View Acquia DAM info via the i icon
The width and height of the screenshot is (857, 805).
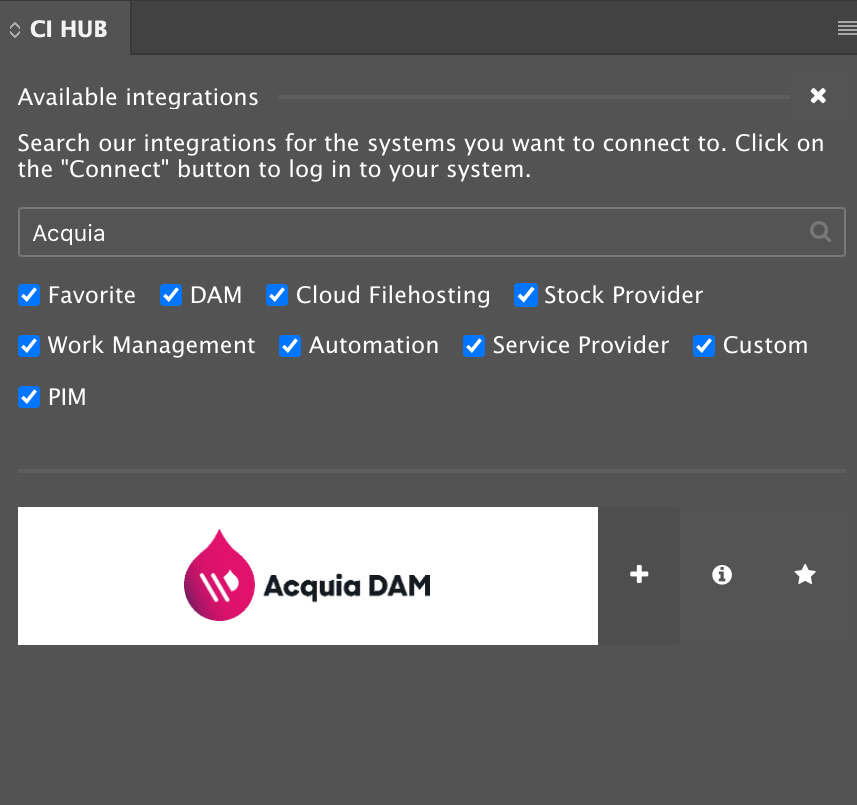(722, 575)
